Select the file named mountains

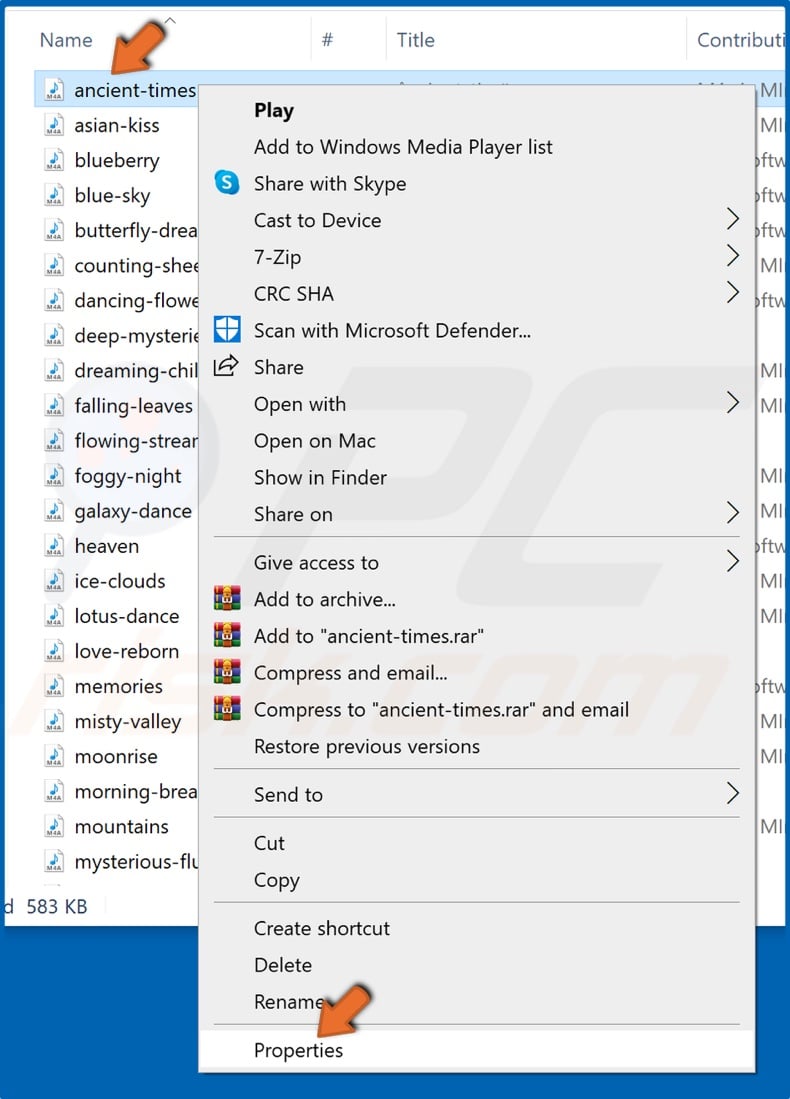(121, 826)
